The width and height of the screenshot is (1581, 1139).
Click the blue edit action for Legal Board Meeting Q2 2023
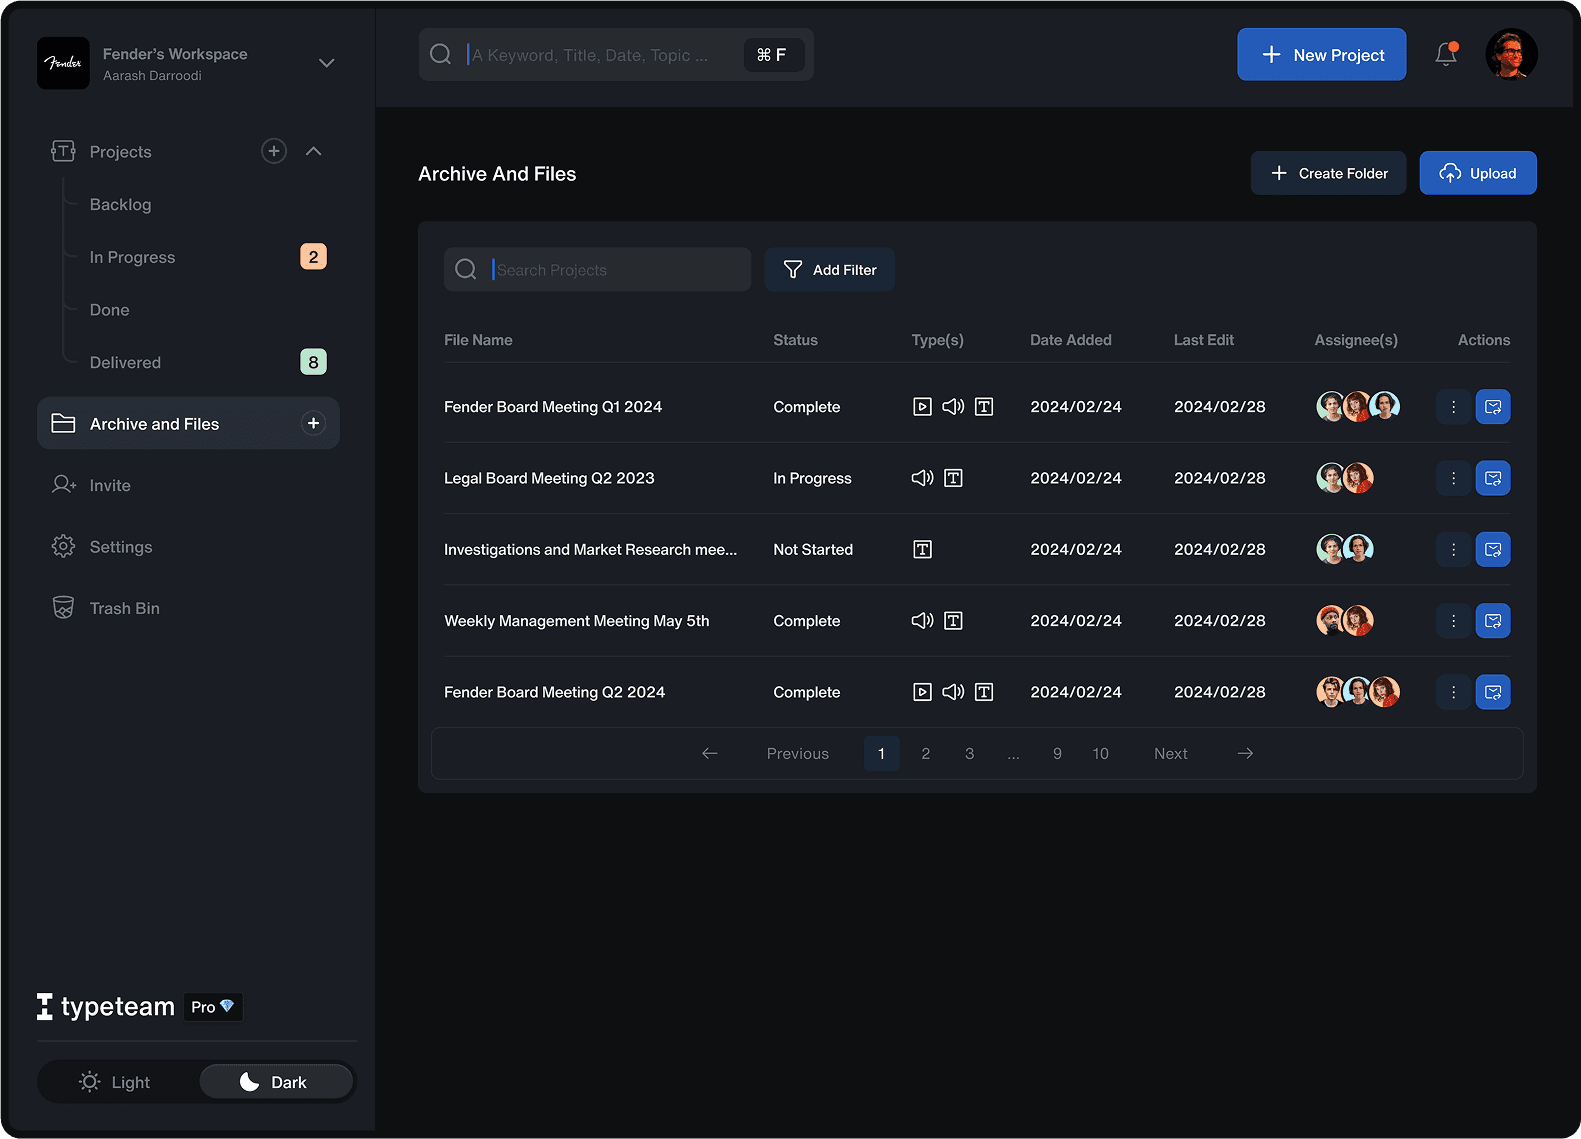coord(1493,478)
